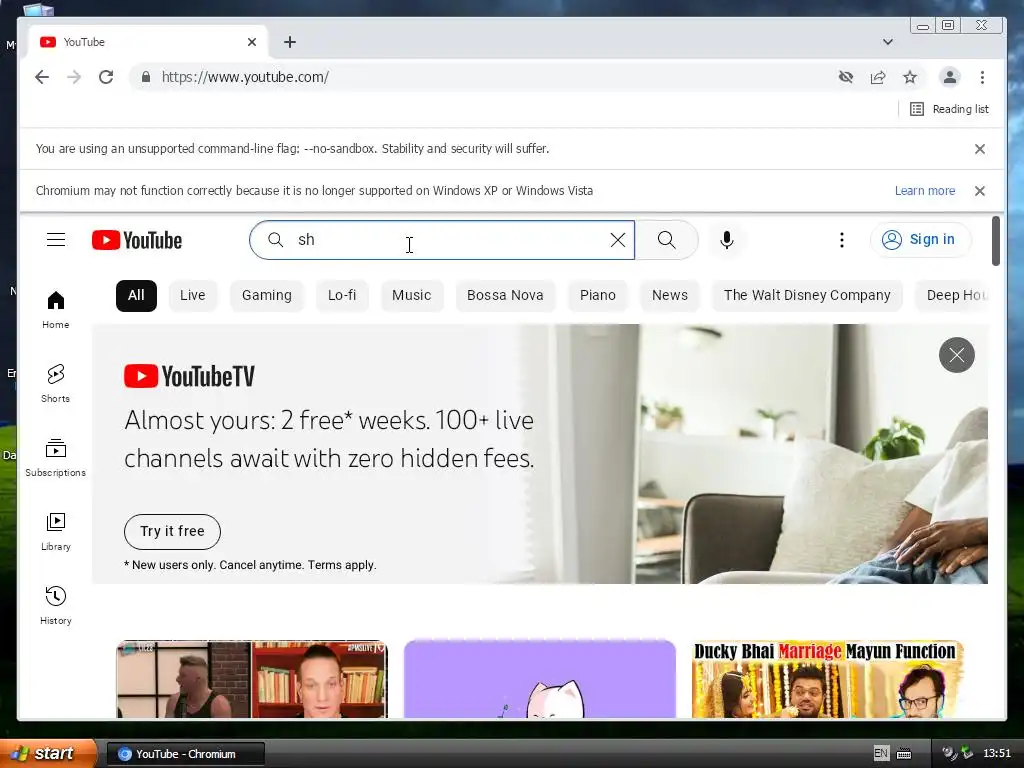Screen dimensions: 1024x768
Task: Click YouTube - Chromium taskbar button
Action: click(185, 754)
